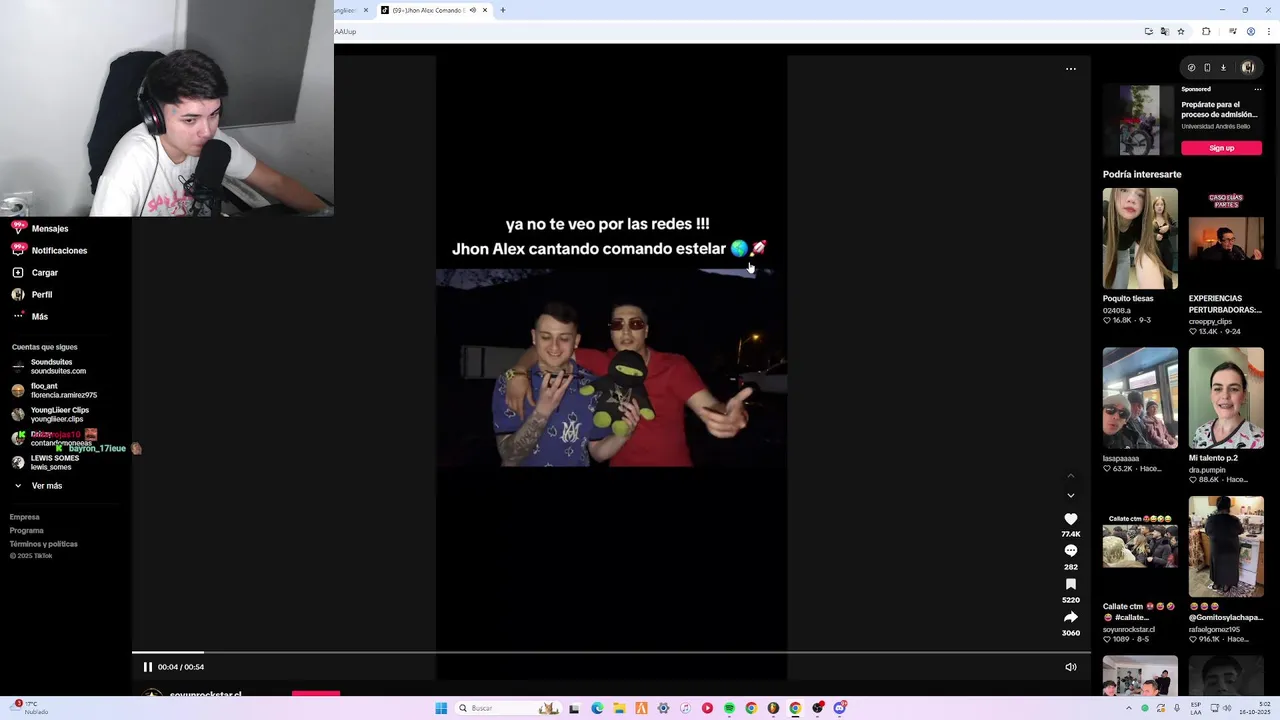Click the TikTok download app icon

(x=1223, y=68)
